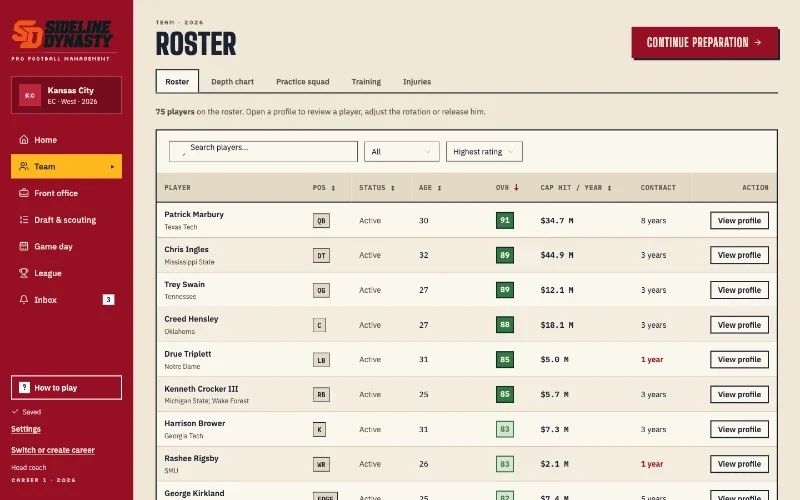Screen dimensions: 800x500
Task: Click the Saved status indicator
Action: pos(27,412)
